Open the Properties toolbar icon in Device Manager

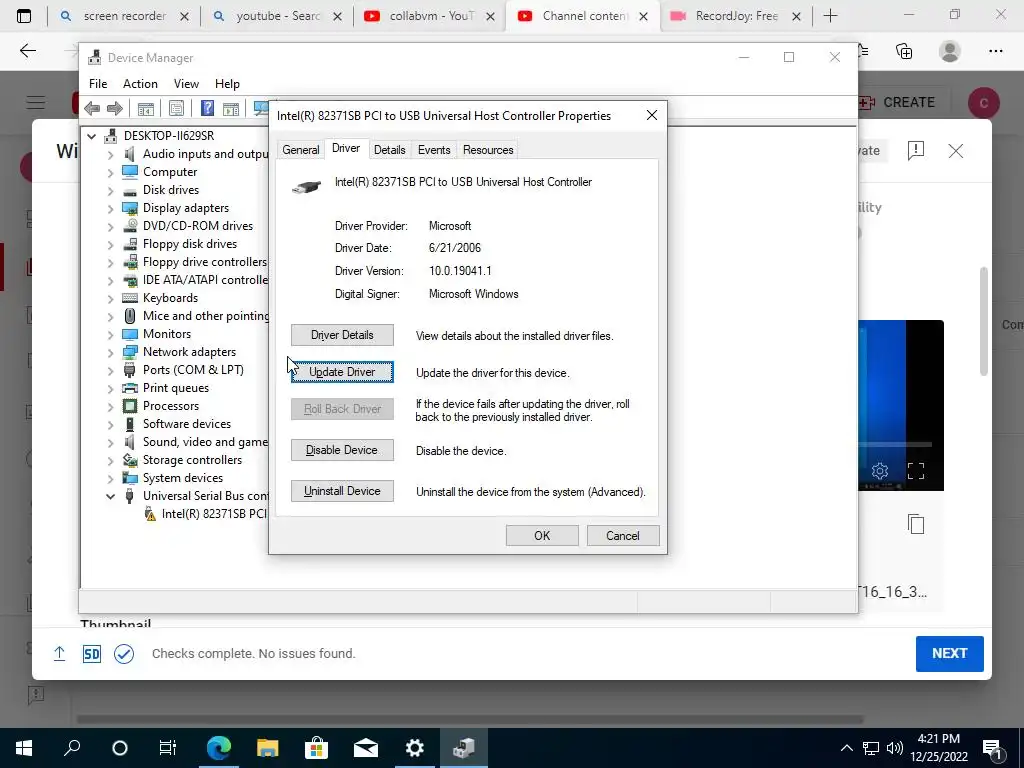[176, 108]
